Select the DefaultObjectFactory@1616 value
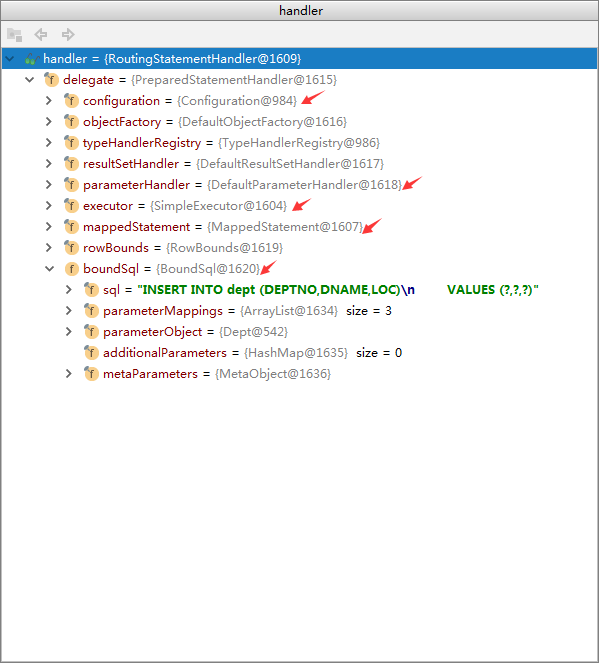 point(263,122)
